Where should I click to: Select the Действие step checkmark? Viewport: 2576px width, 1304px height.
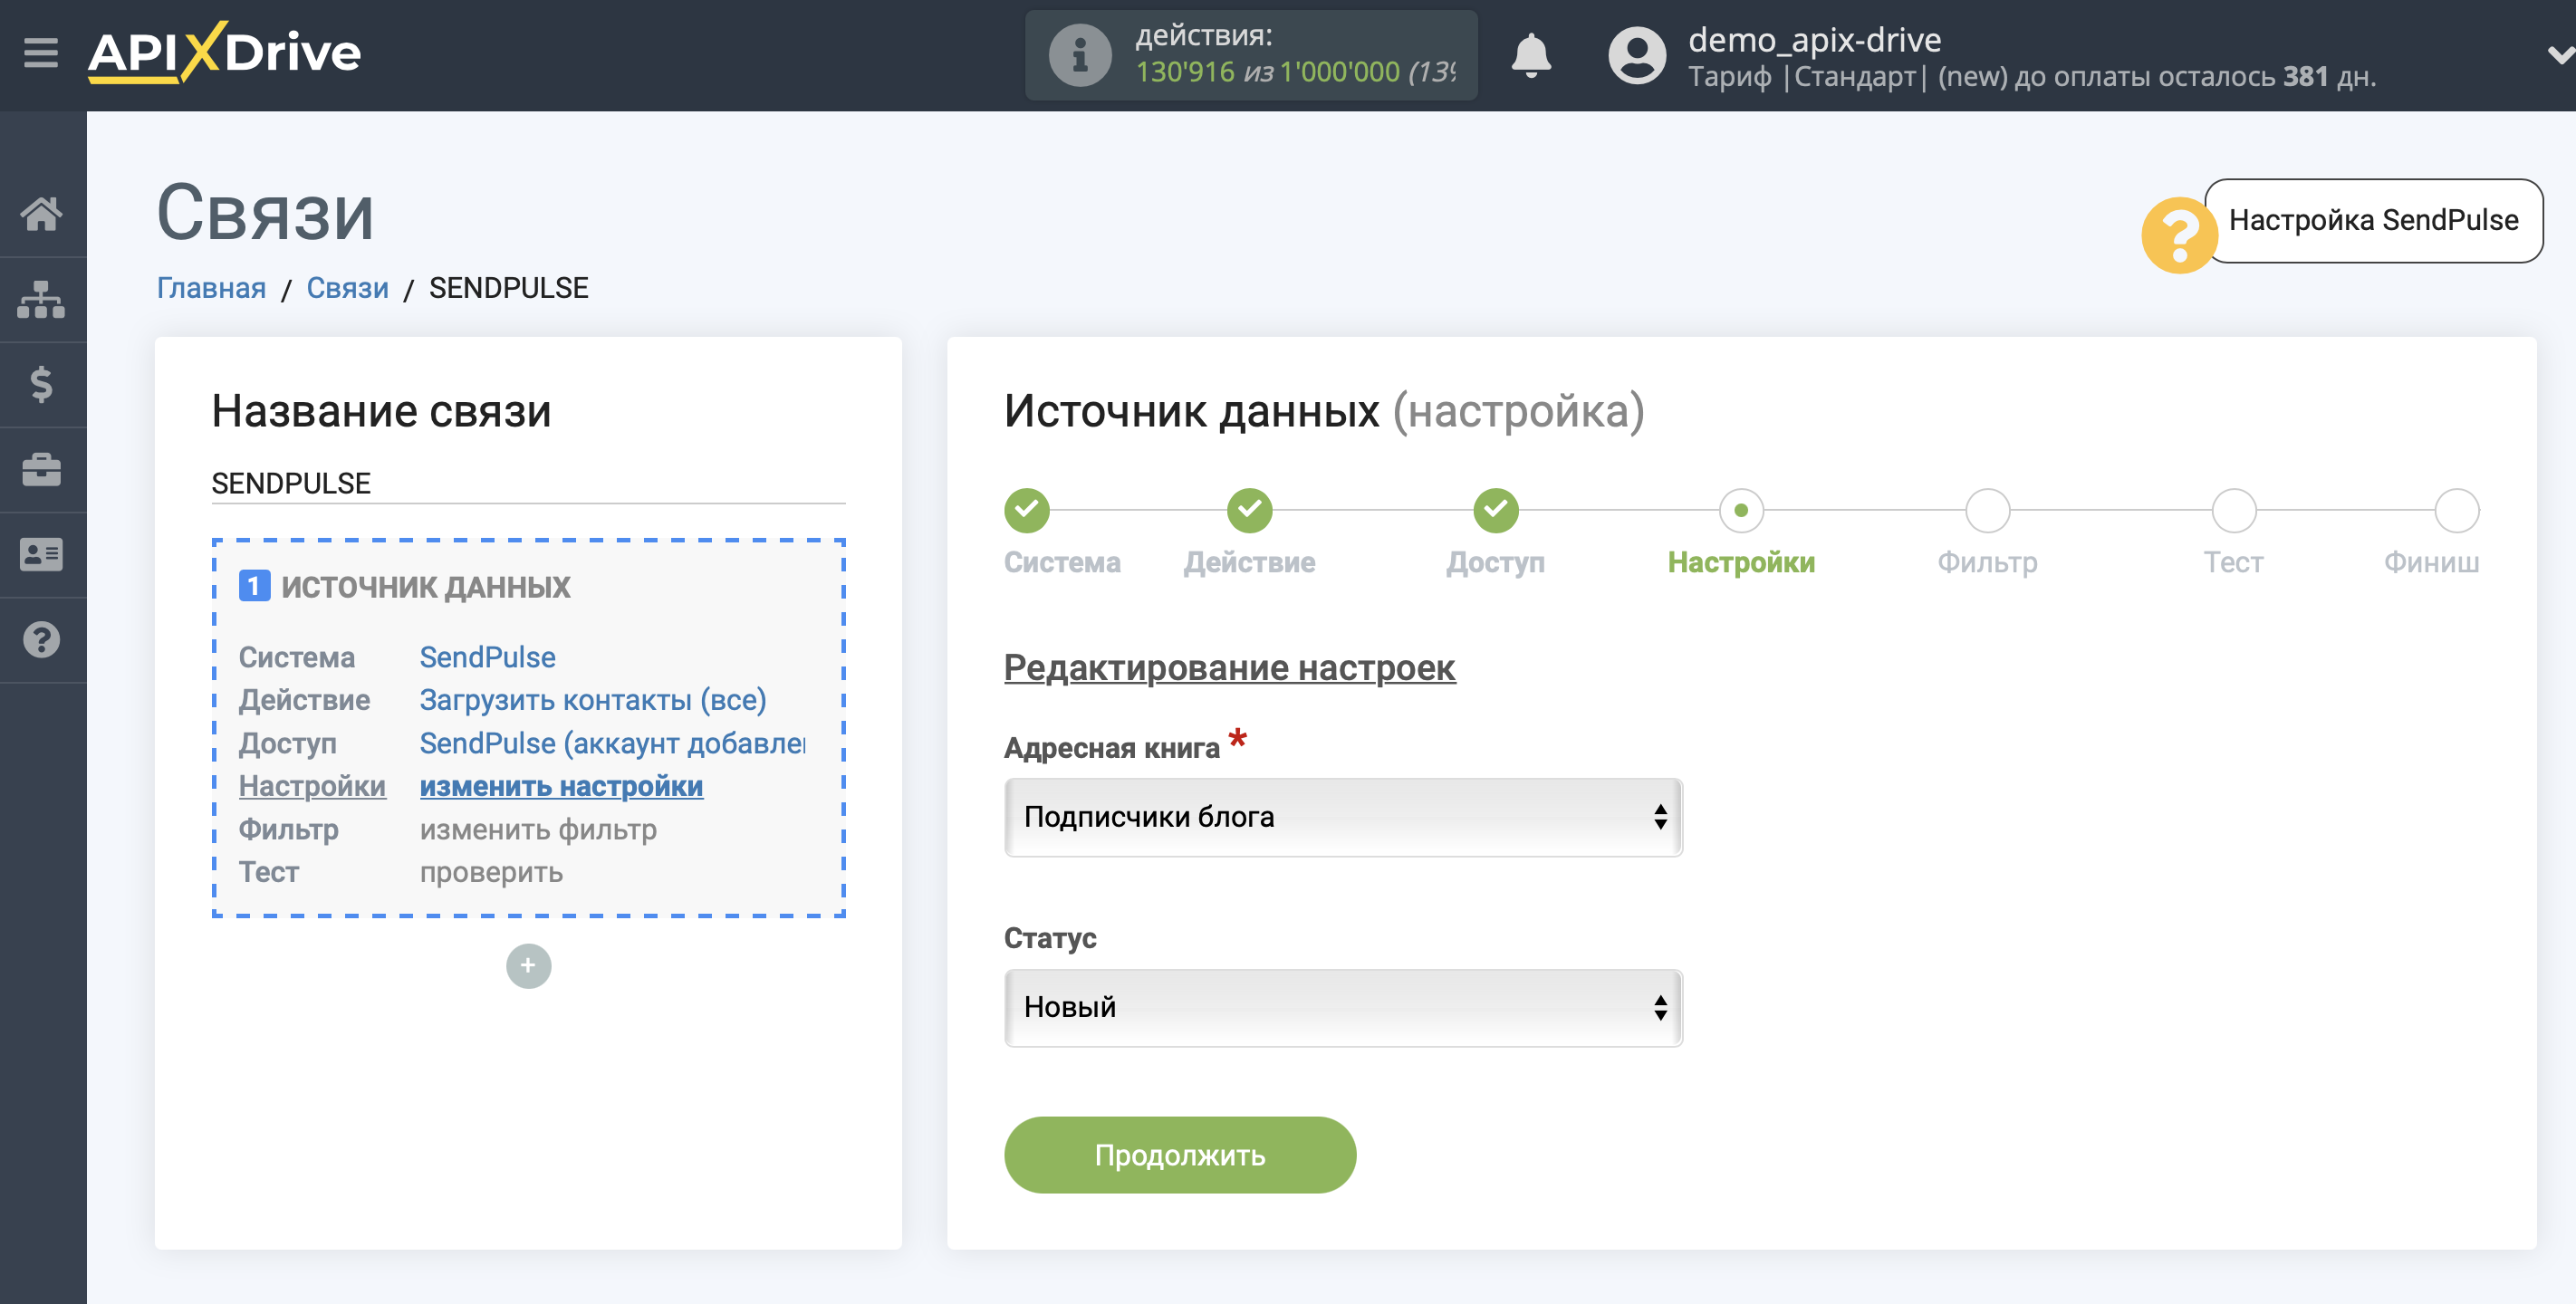(1249, 510)
